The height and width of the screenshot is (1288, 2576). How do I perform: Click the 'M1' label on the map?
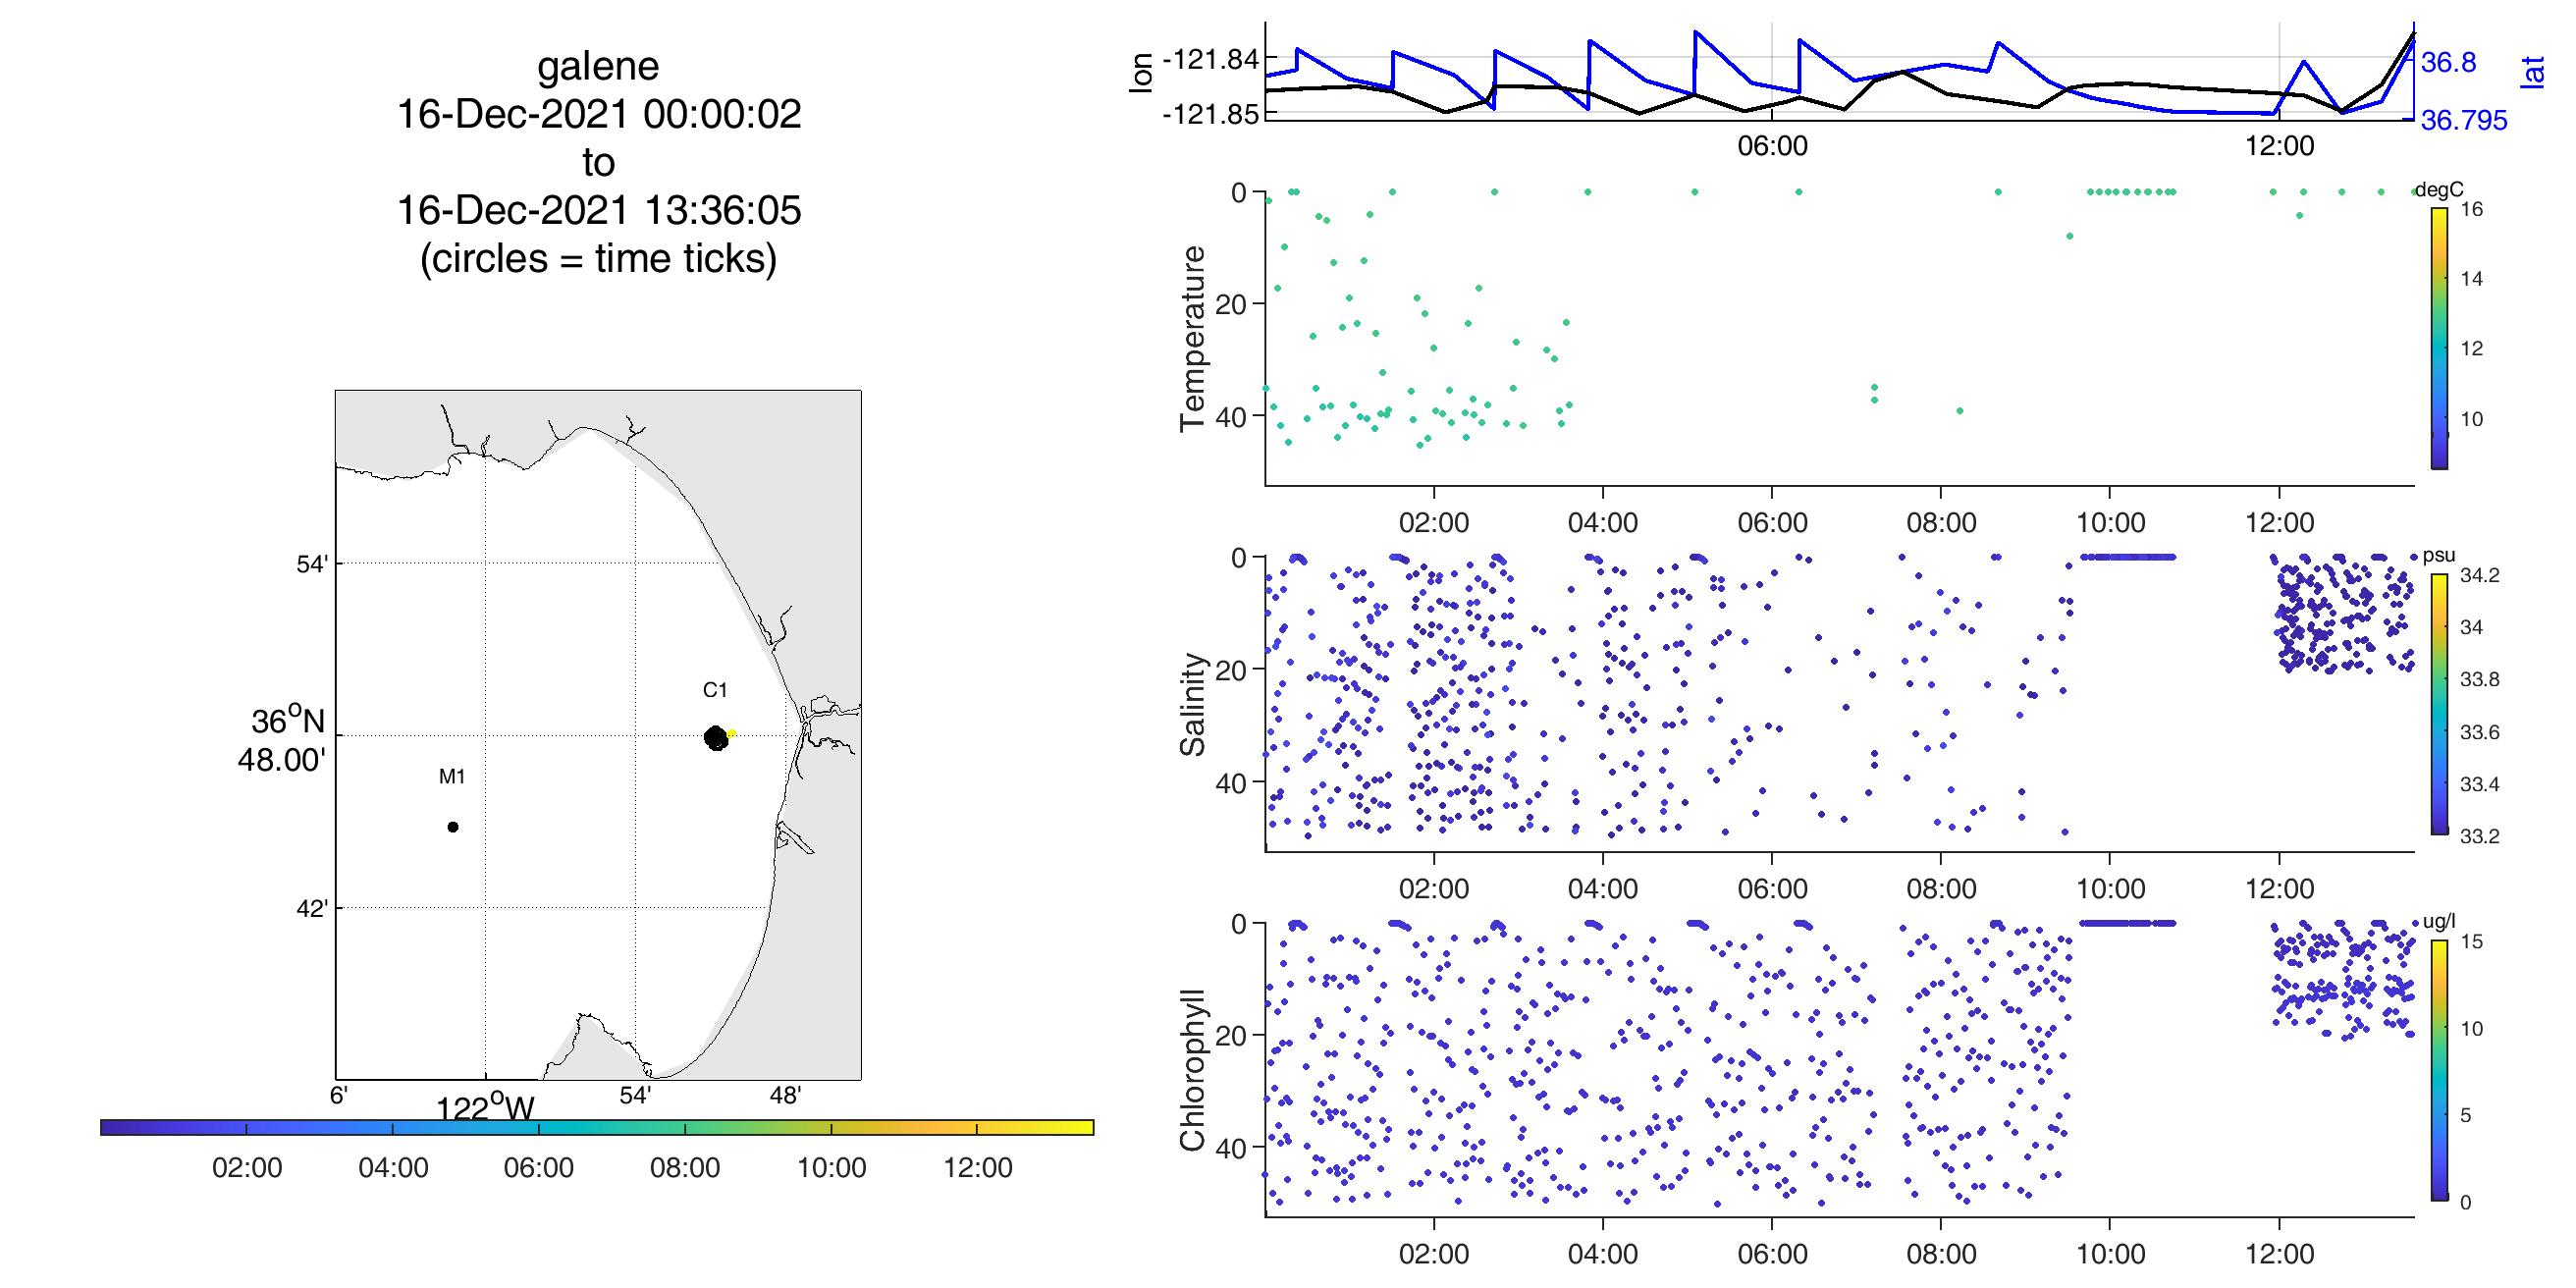pyautogui.click(x=452, y=776)
